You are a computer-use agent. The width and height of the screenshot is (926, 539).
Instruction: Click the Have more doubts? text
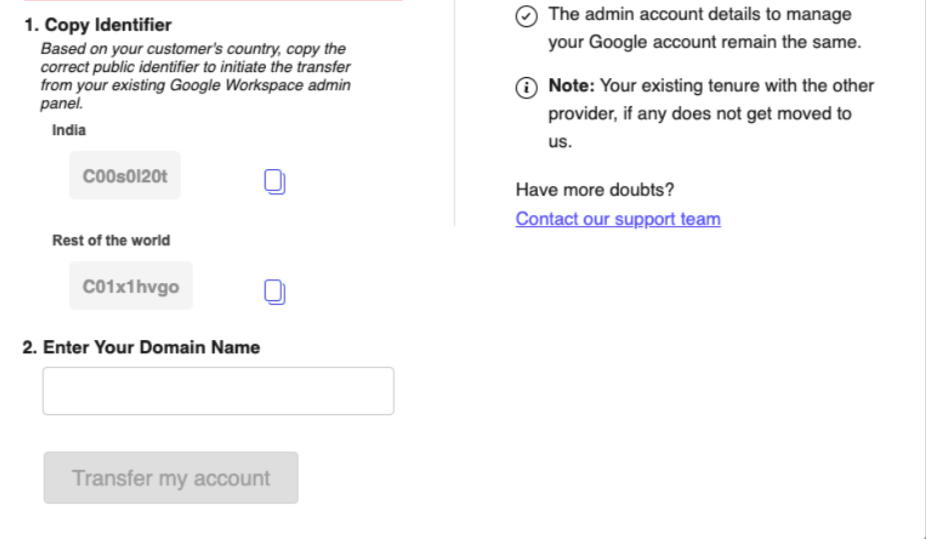[595, 190]
